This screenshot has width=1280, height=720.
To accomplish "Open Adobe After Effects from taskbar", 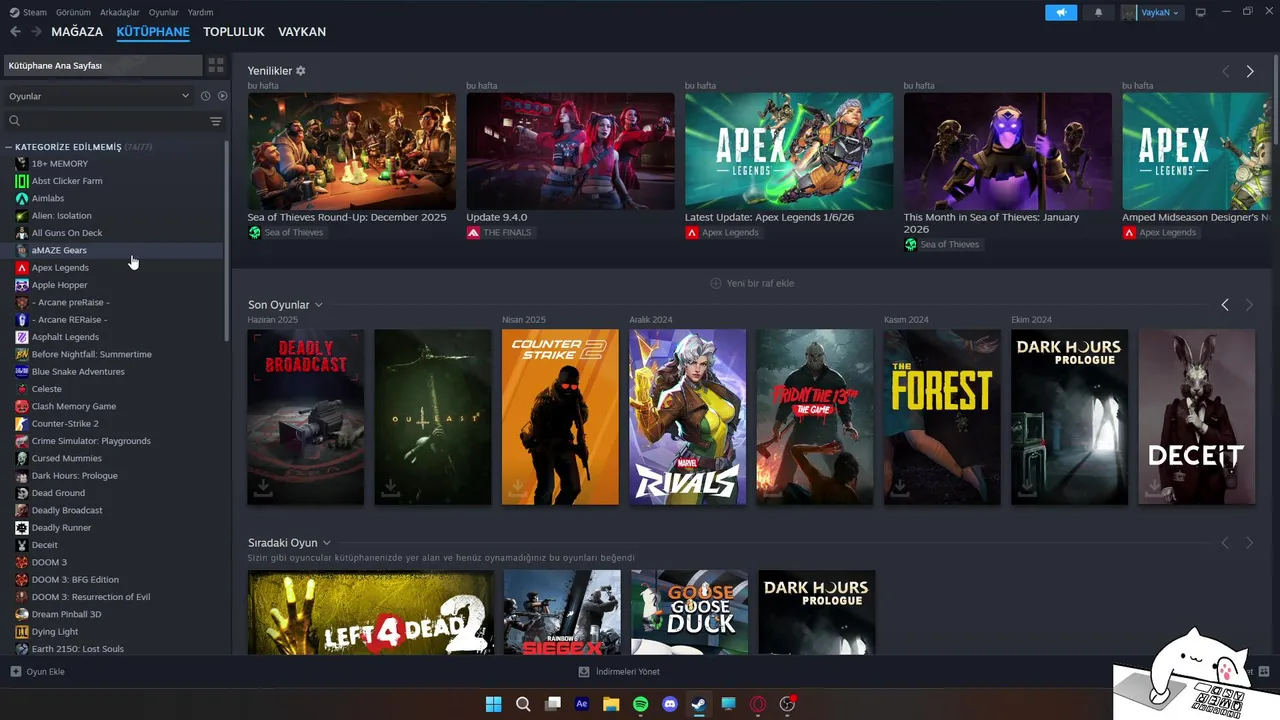I will point(582,704).
